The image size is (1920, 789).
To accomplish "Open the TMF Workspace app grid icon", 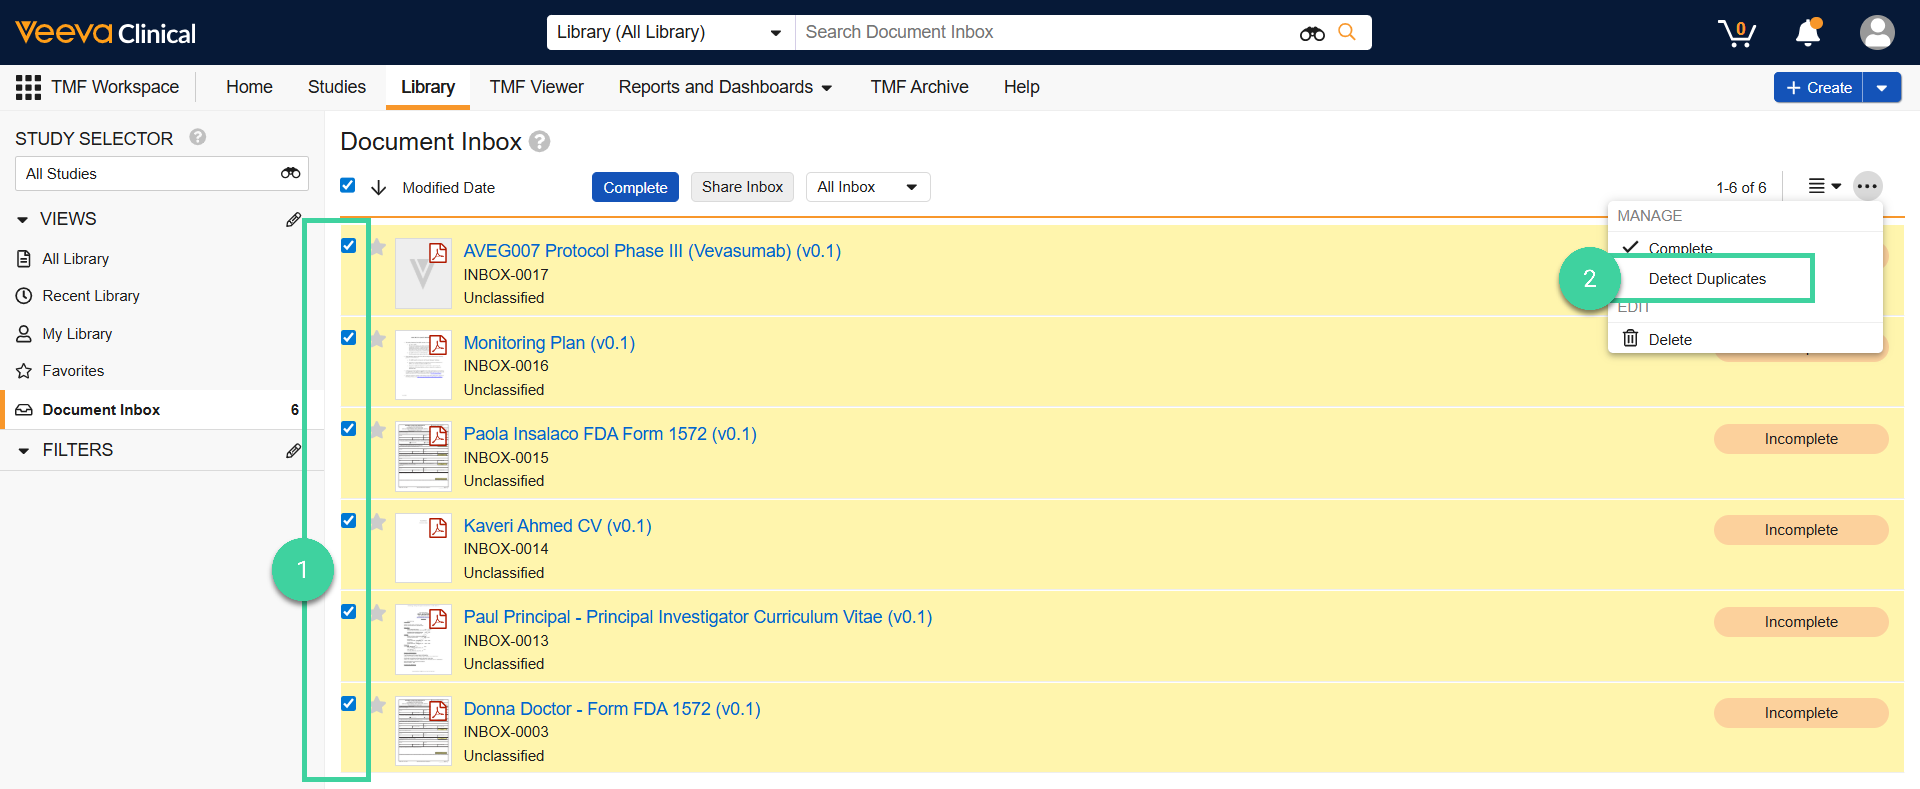I will pyautogui.click(x=28, y=87).
